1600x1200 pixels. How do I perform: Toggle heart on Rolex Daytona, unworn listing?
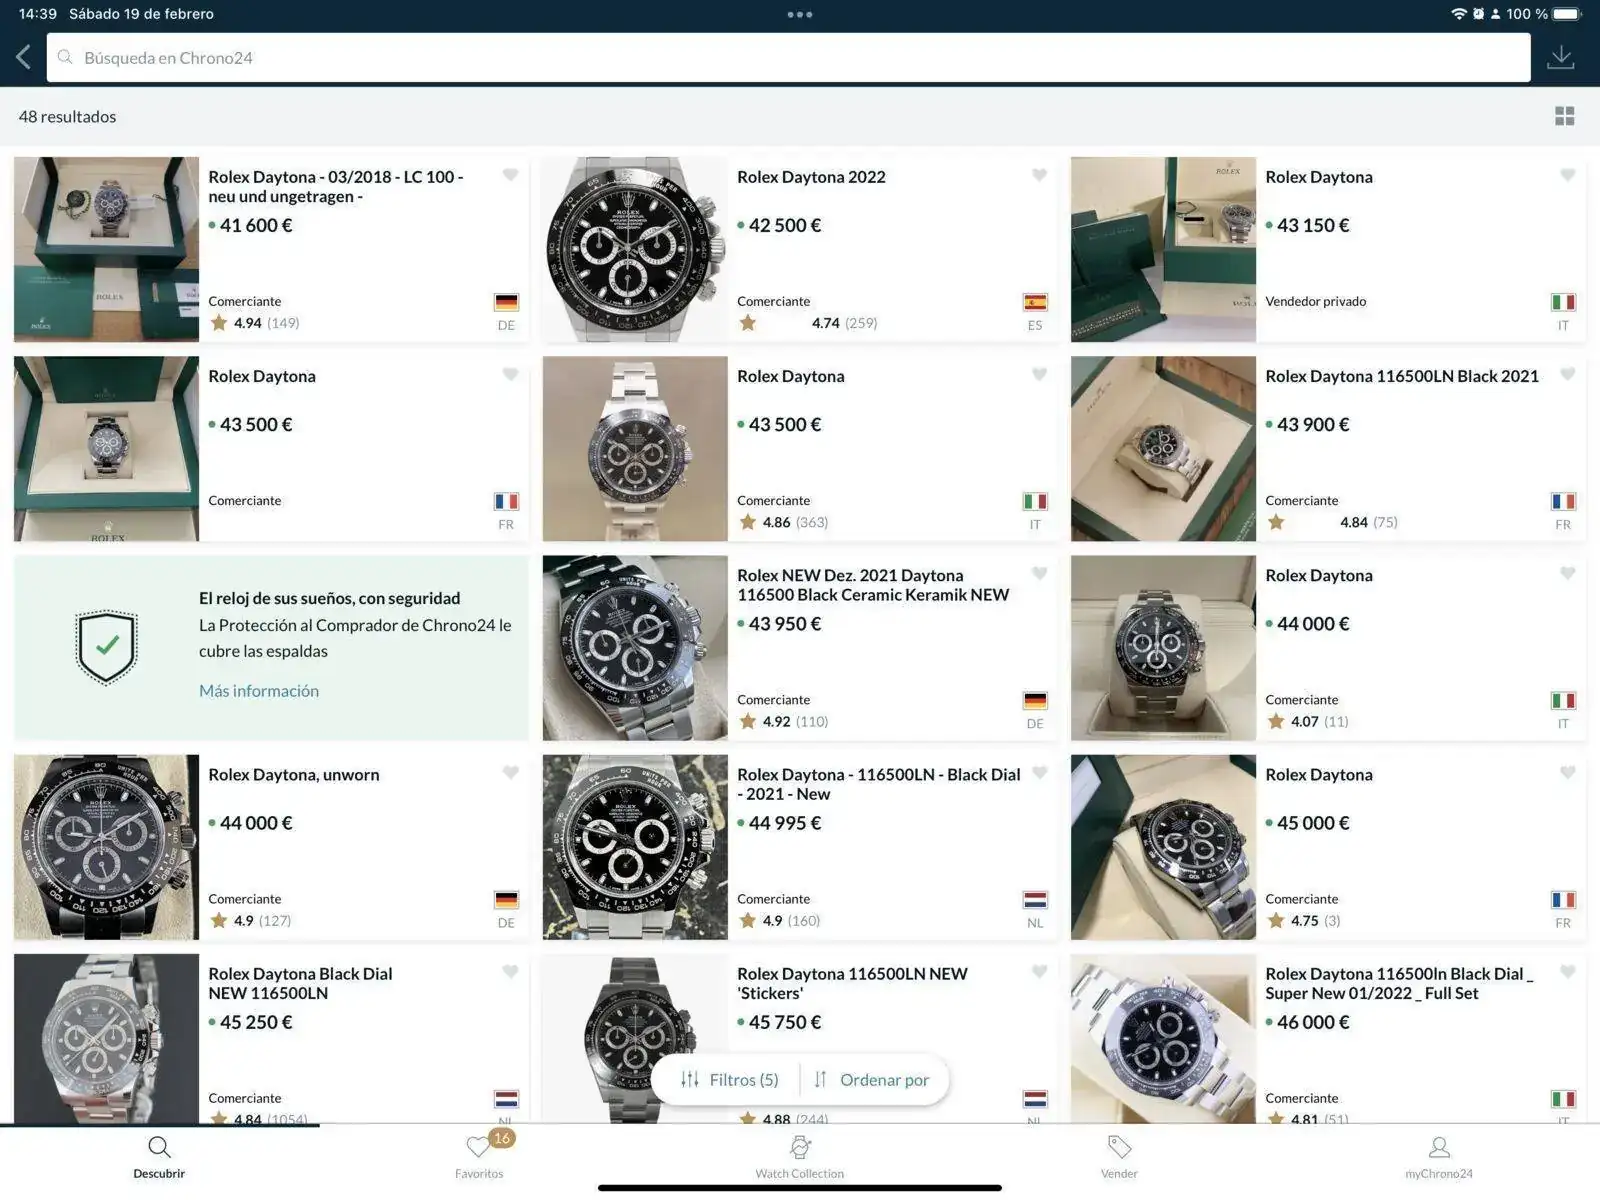coord(510,773)
